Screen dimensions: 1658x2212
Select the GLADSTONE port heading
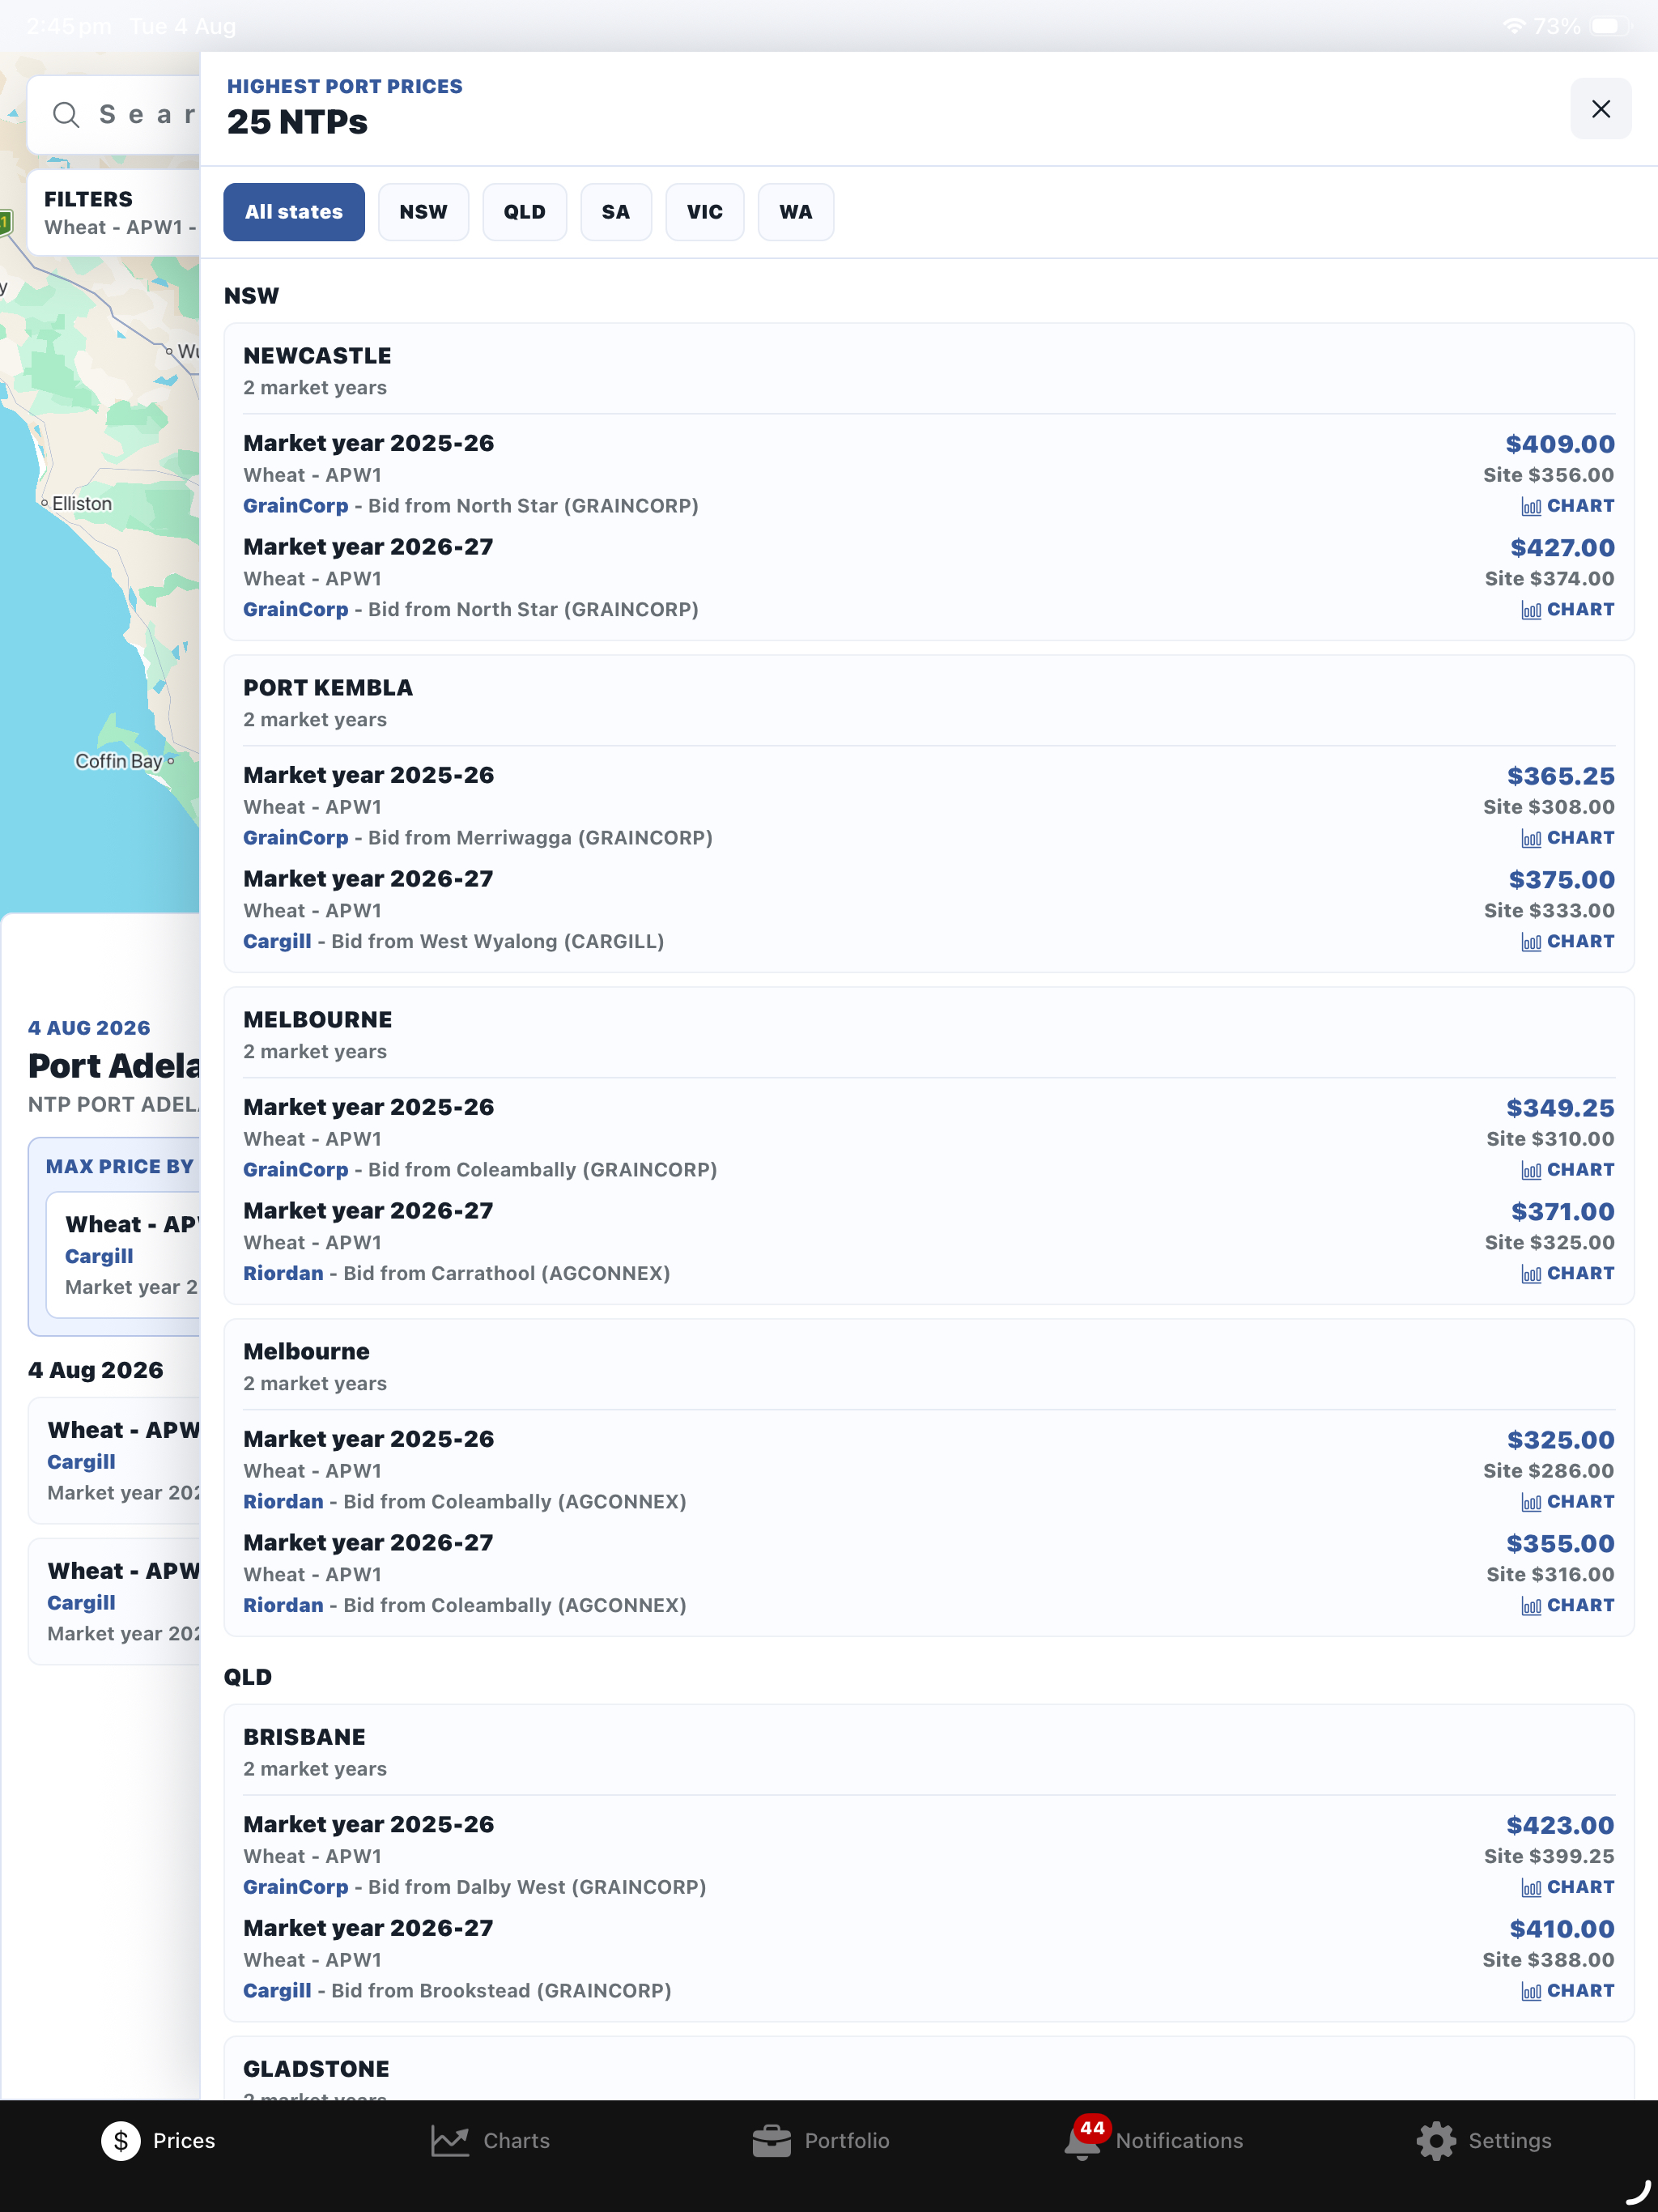coord(316,2069)
